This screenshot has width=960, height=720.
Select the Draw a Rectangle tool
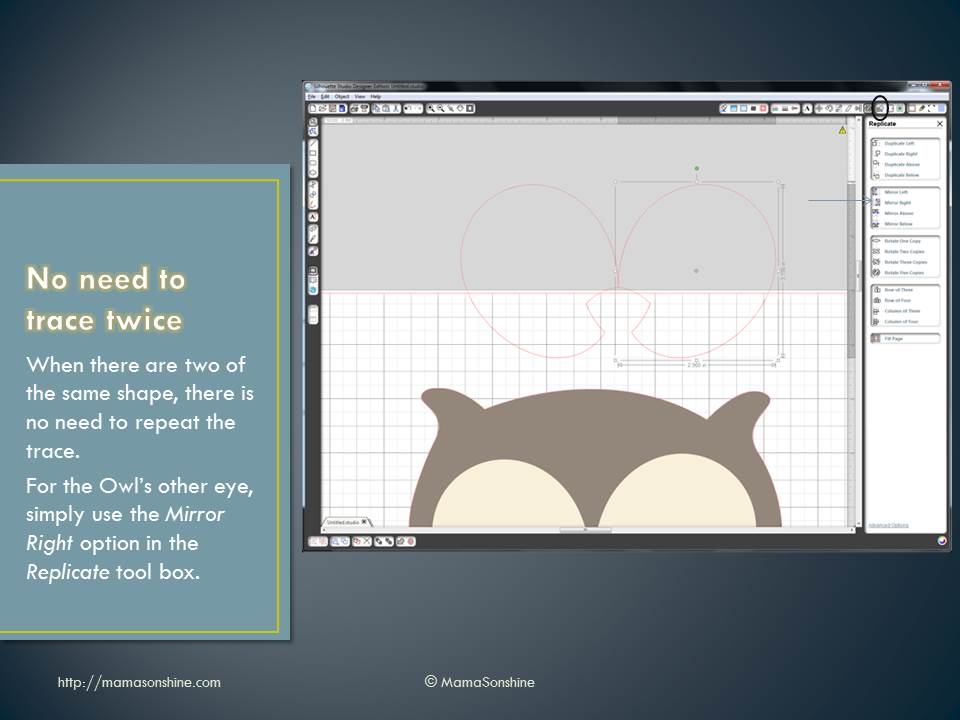tap(314, 152)
